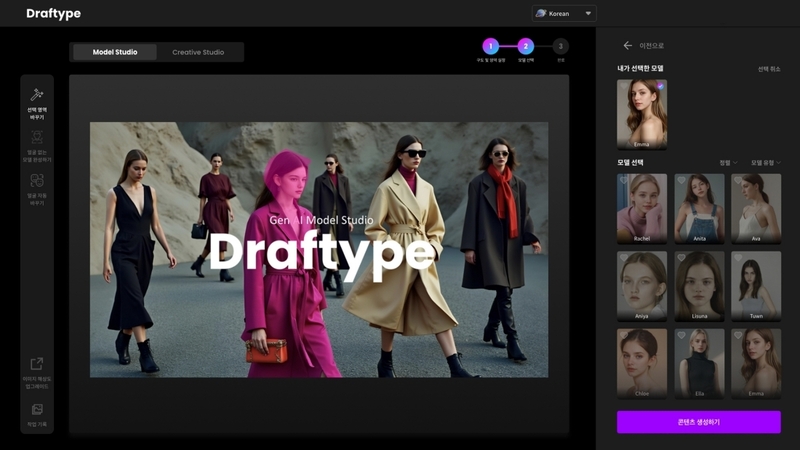Open the image resolution upgrade tool
The width and height of the screenshot is (800, 450).
click(x=37, y=373)
